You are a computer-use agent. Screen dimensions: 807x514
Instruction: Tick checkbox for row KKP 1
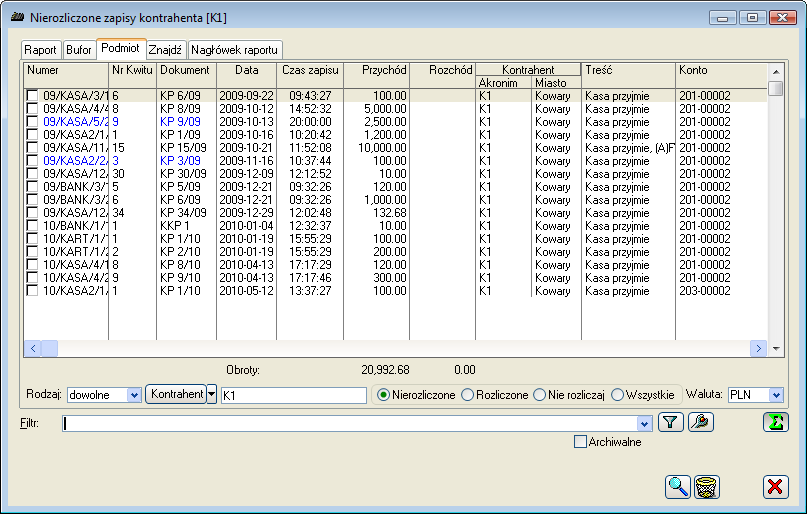(32, 225)
